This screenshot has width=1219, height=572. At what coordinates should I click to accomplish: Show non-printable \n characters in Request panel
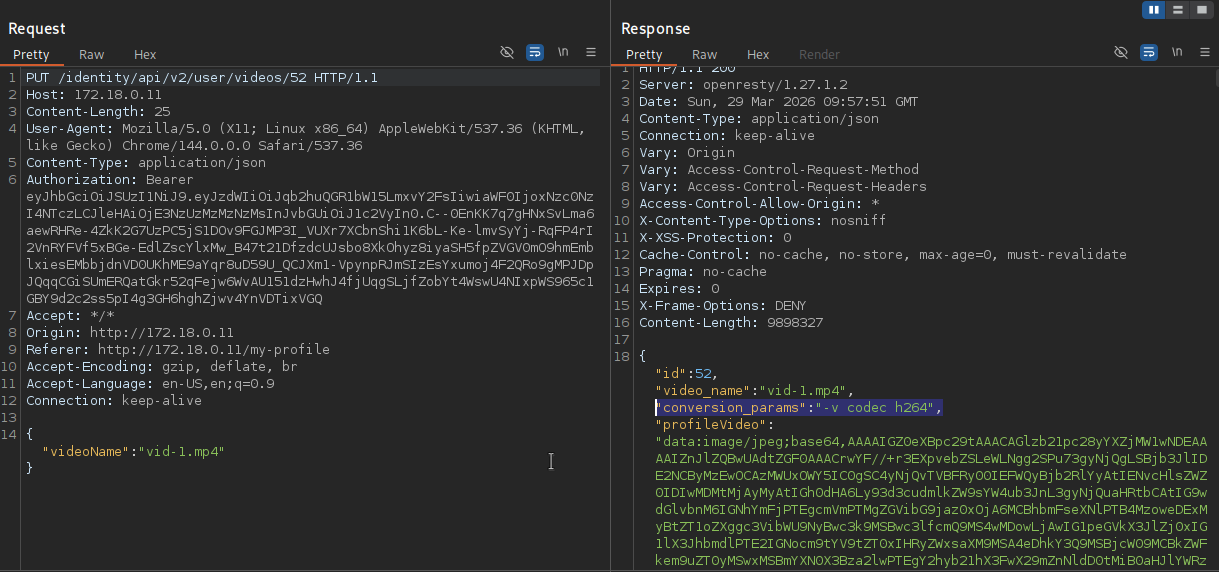pos(564,52)
